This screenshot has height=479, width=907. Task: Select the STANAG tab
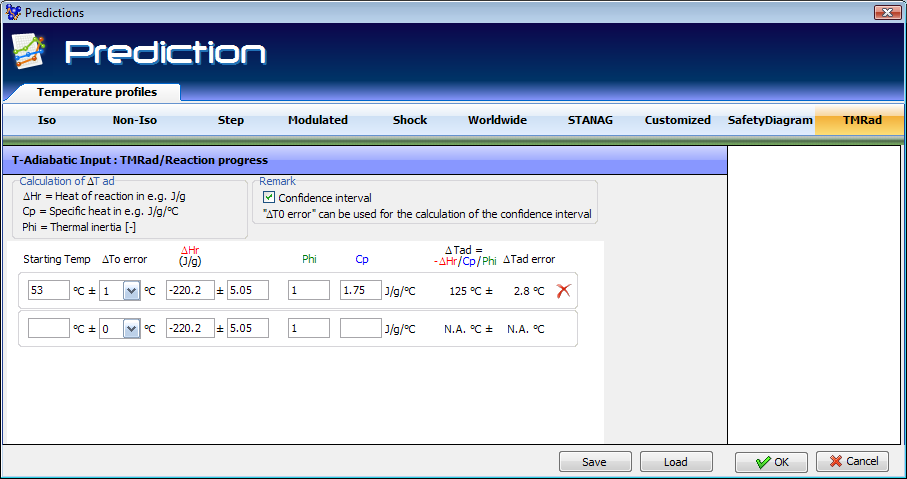pyautogui.click(x=591, y=120)
